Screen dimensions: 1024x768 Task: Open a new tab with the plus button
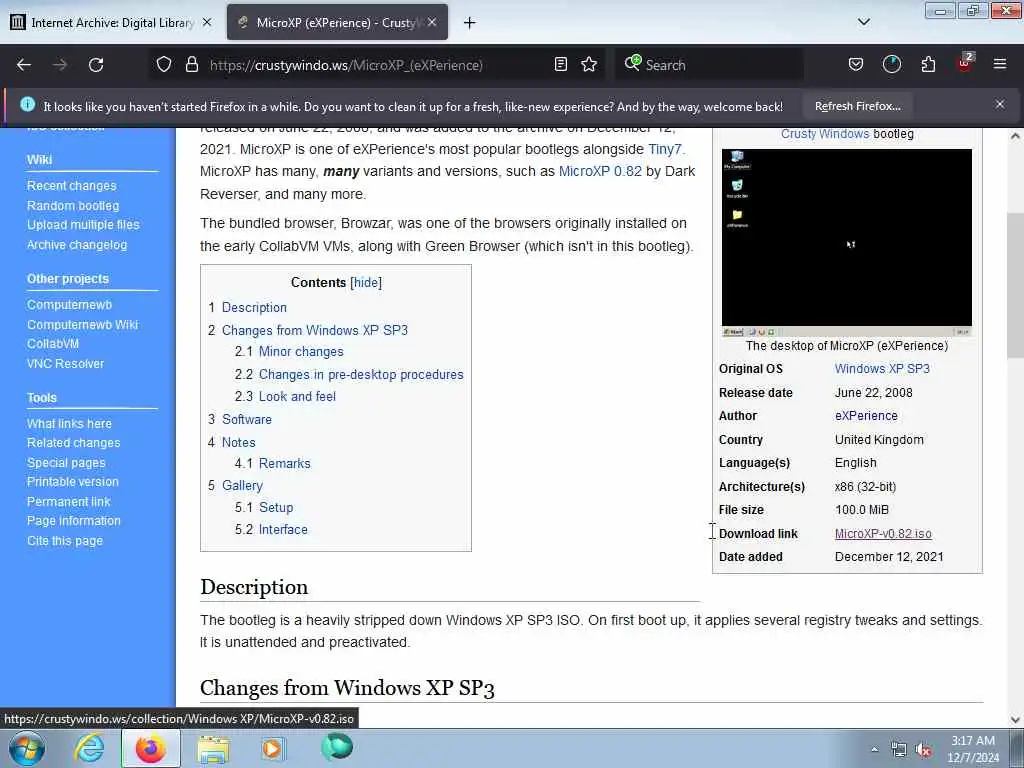pyautogui.click(x=469, y=23)
